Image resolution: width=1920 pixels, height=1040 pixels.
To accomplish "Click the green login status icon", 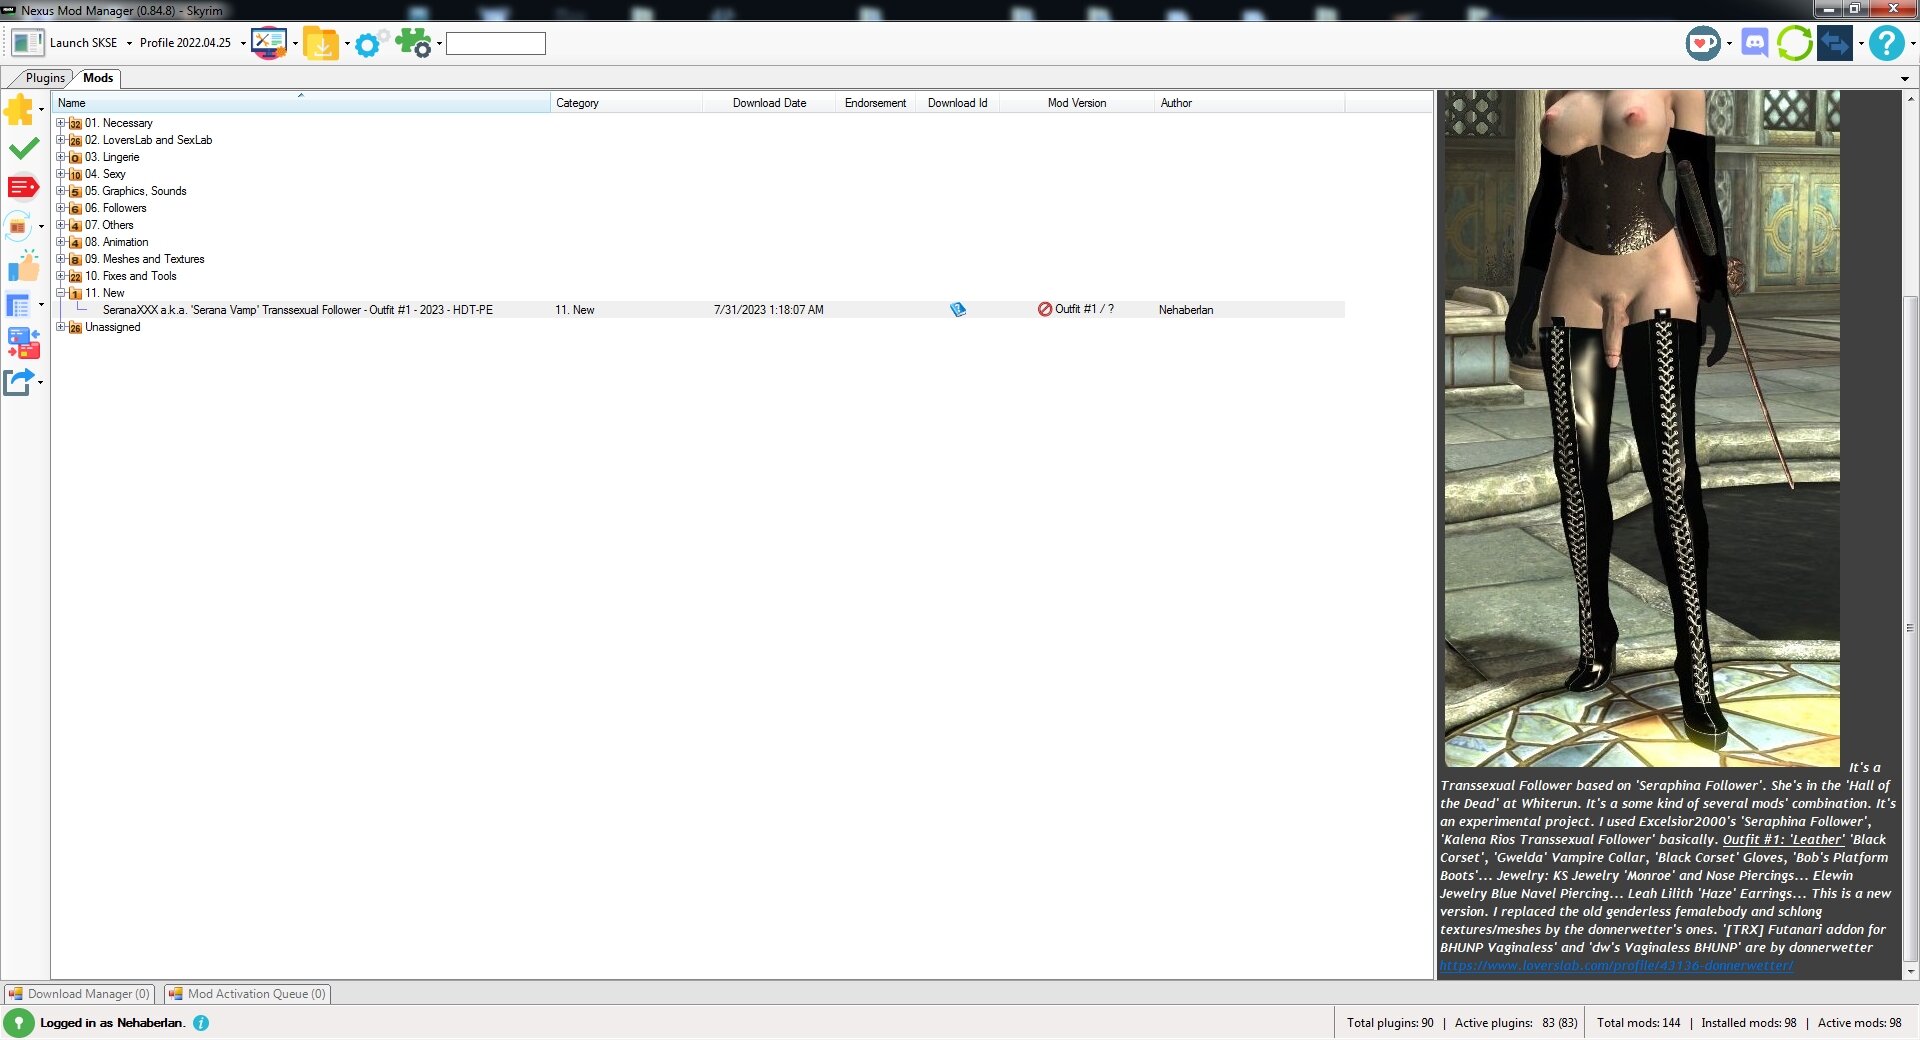I will tap(19, 1023).
